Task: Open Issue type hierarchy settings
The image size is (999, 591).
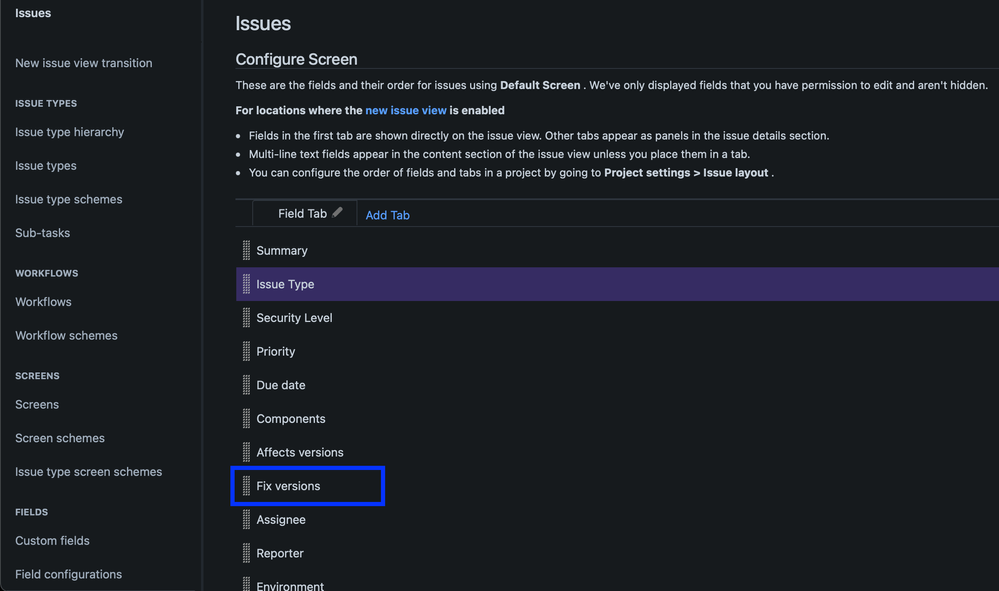Action: (x=69, y=131)
